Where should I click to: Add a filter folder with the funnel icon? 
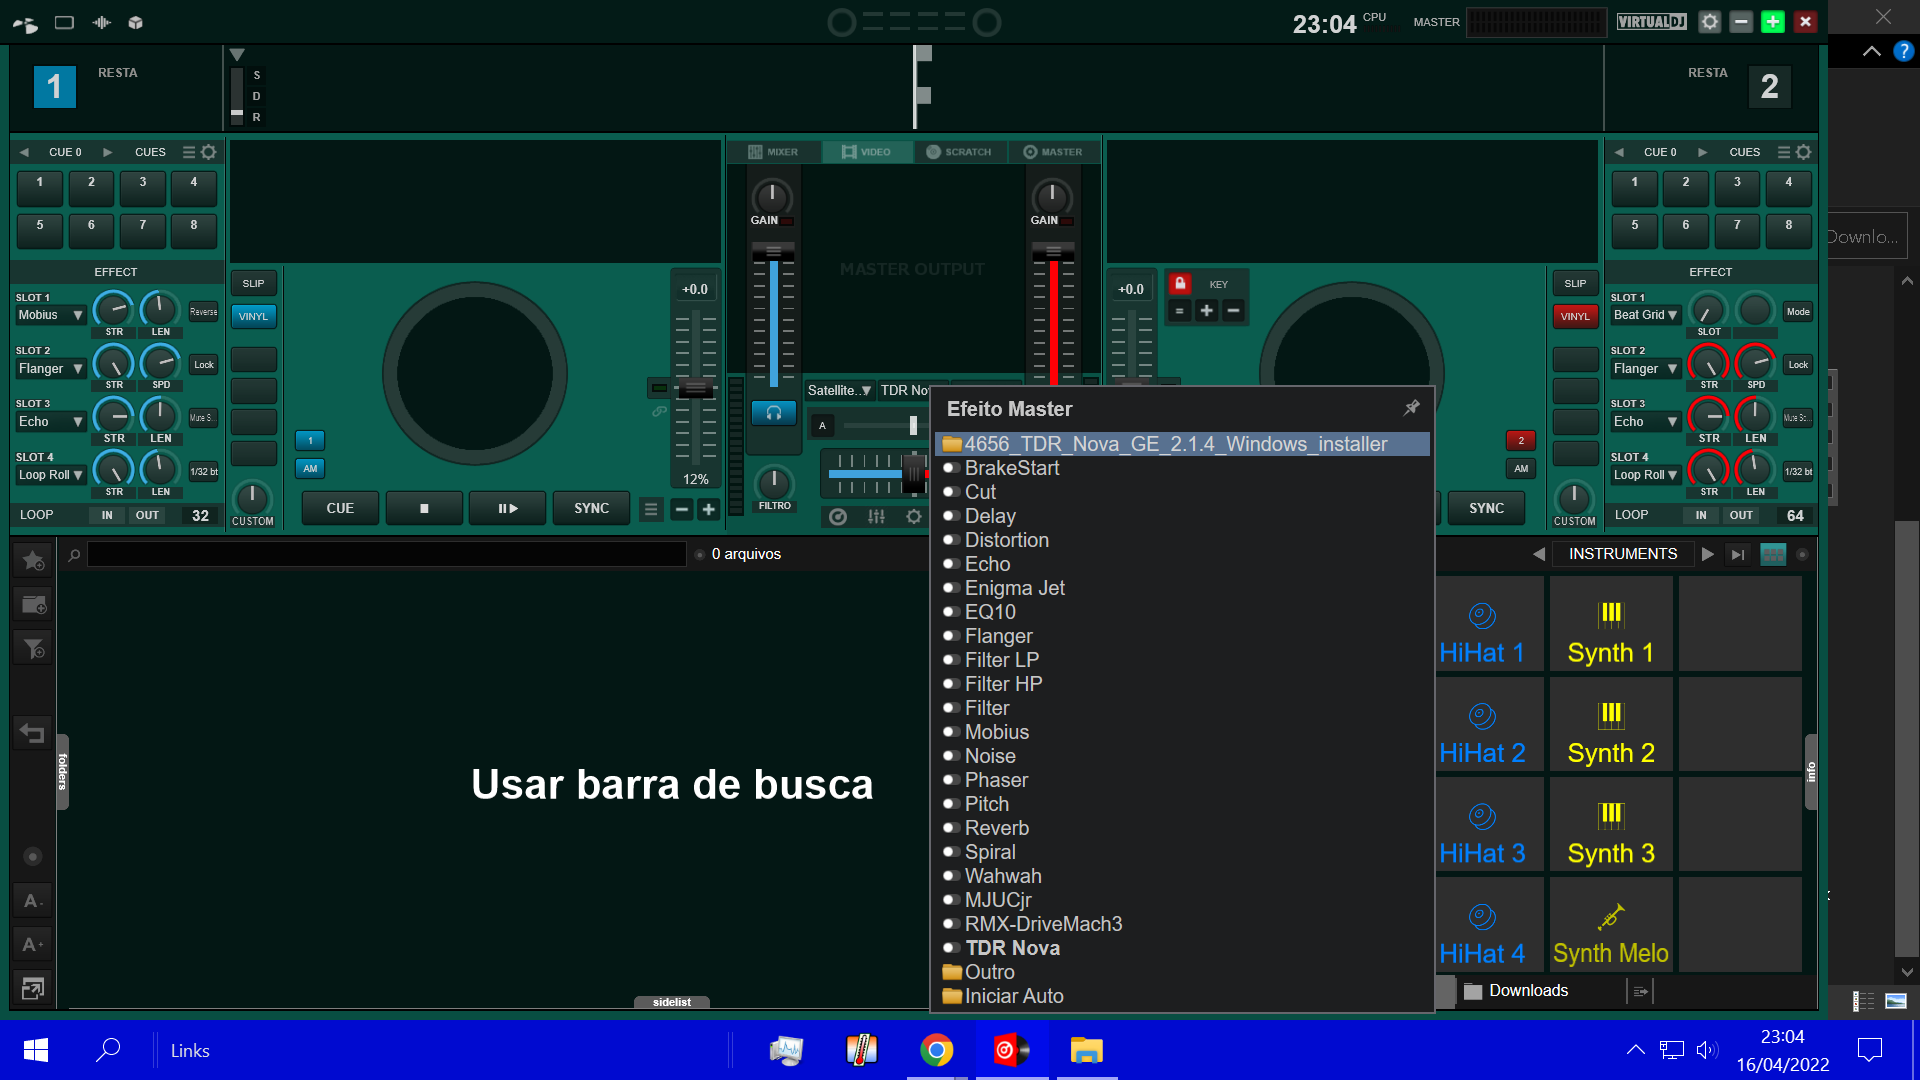coord(33,649)
